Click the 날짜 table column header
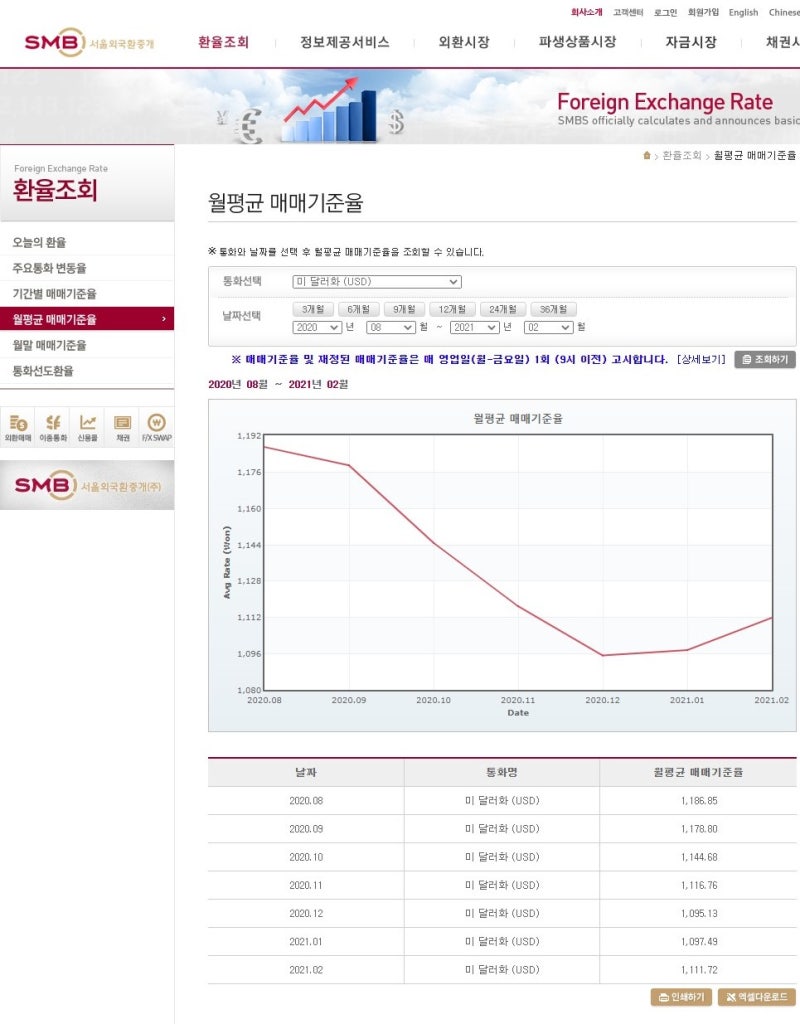Screen dimensions: 800x1024 306,772
